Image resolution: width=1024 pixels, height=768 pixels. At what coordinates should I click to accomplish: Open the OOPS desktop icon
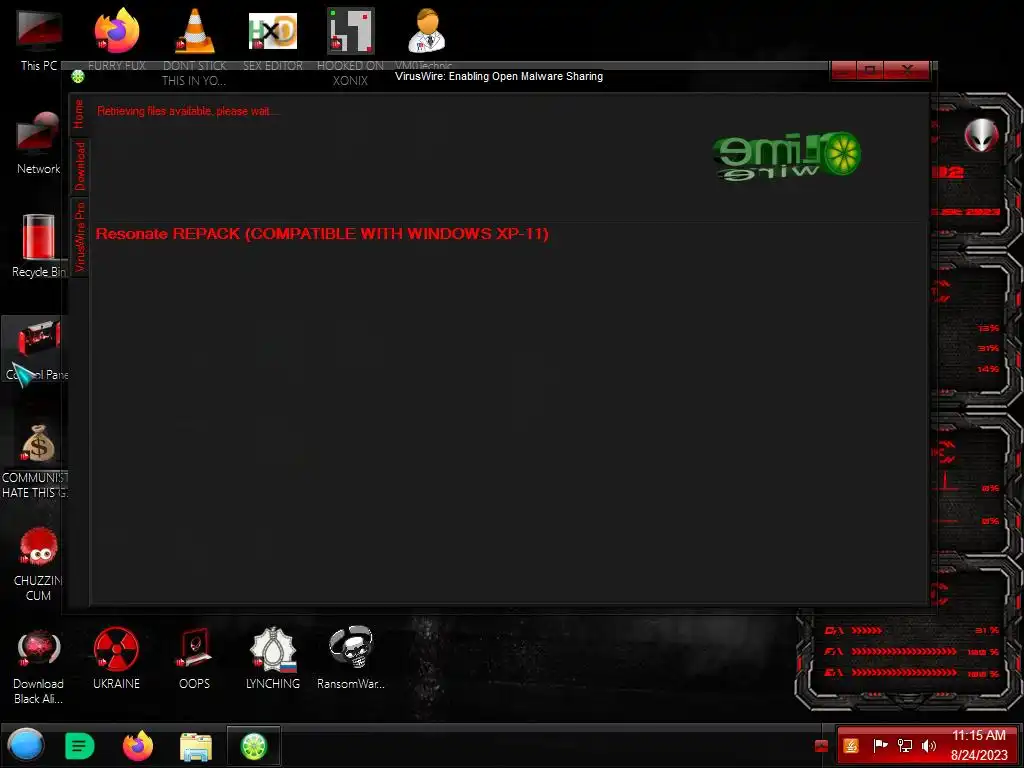click(195, 658)
